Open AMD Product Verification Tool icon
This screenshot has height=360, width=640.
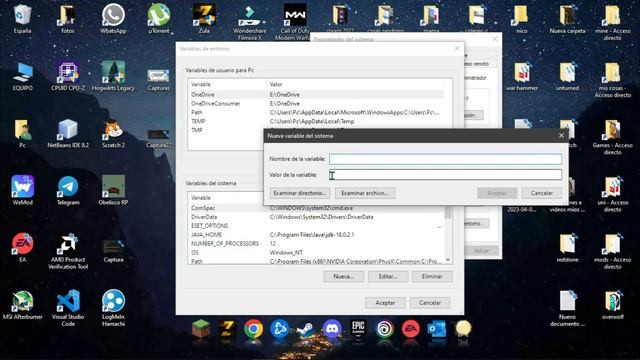click(x=68, y=251)
